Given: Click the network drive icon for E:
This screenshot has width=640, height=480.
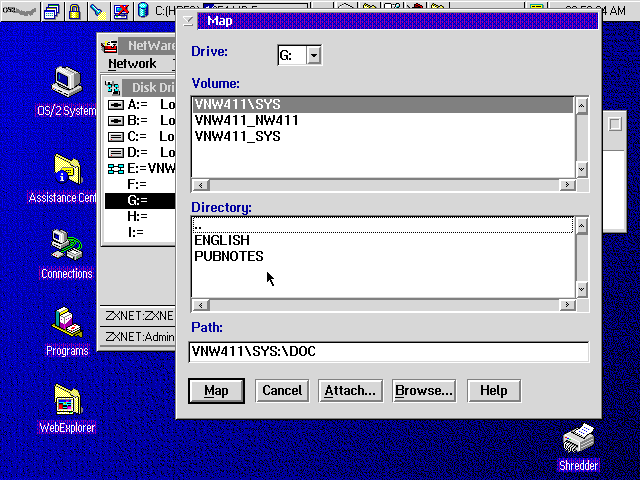Looking at the screenshot, I should point(116,169).
